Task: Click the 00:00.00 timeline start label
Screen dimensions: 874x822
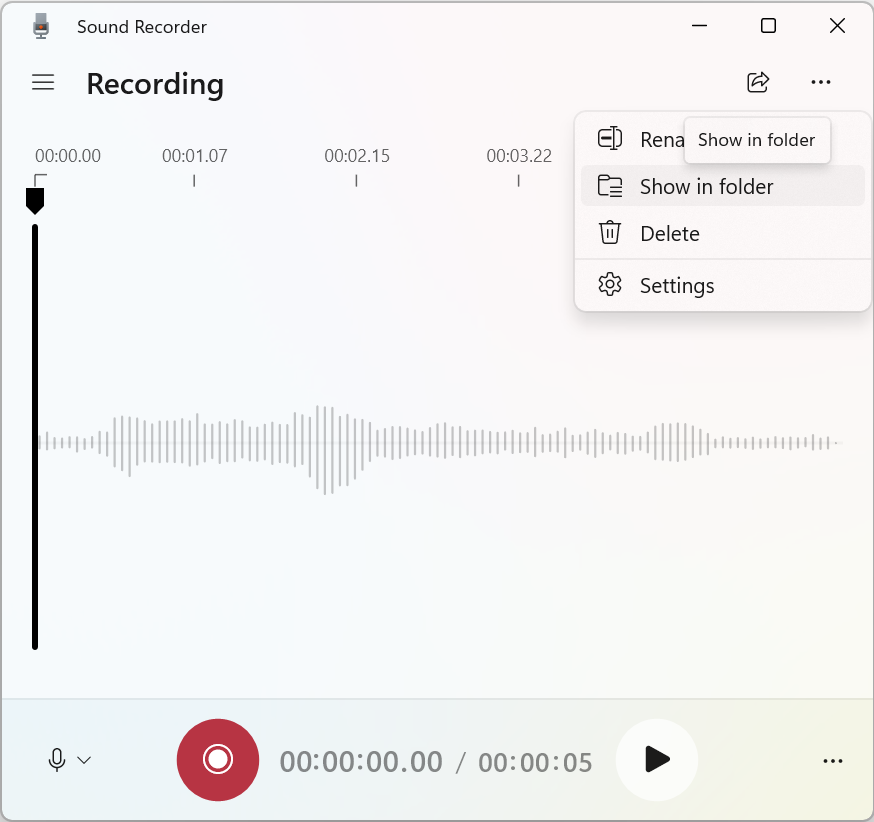Action: pos(68,155)
